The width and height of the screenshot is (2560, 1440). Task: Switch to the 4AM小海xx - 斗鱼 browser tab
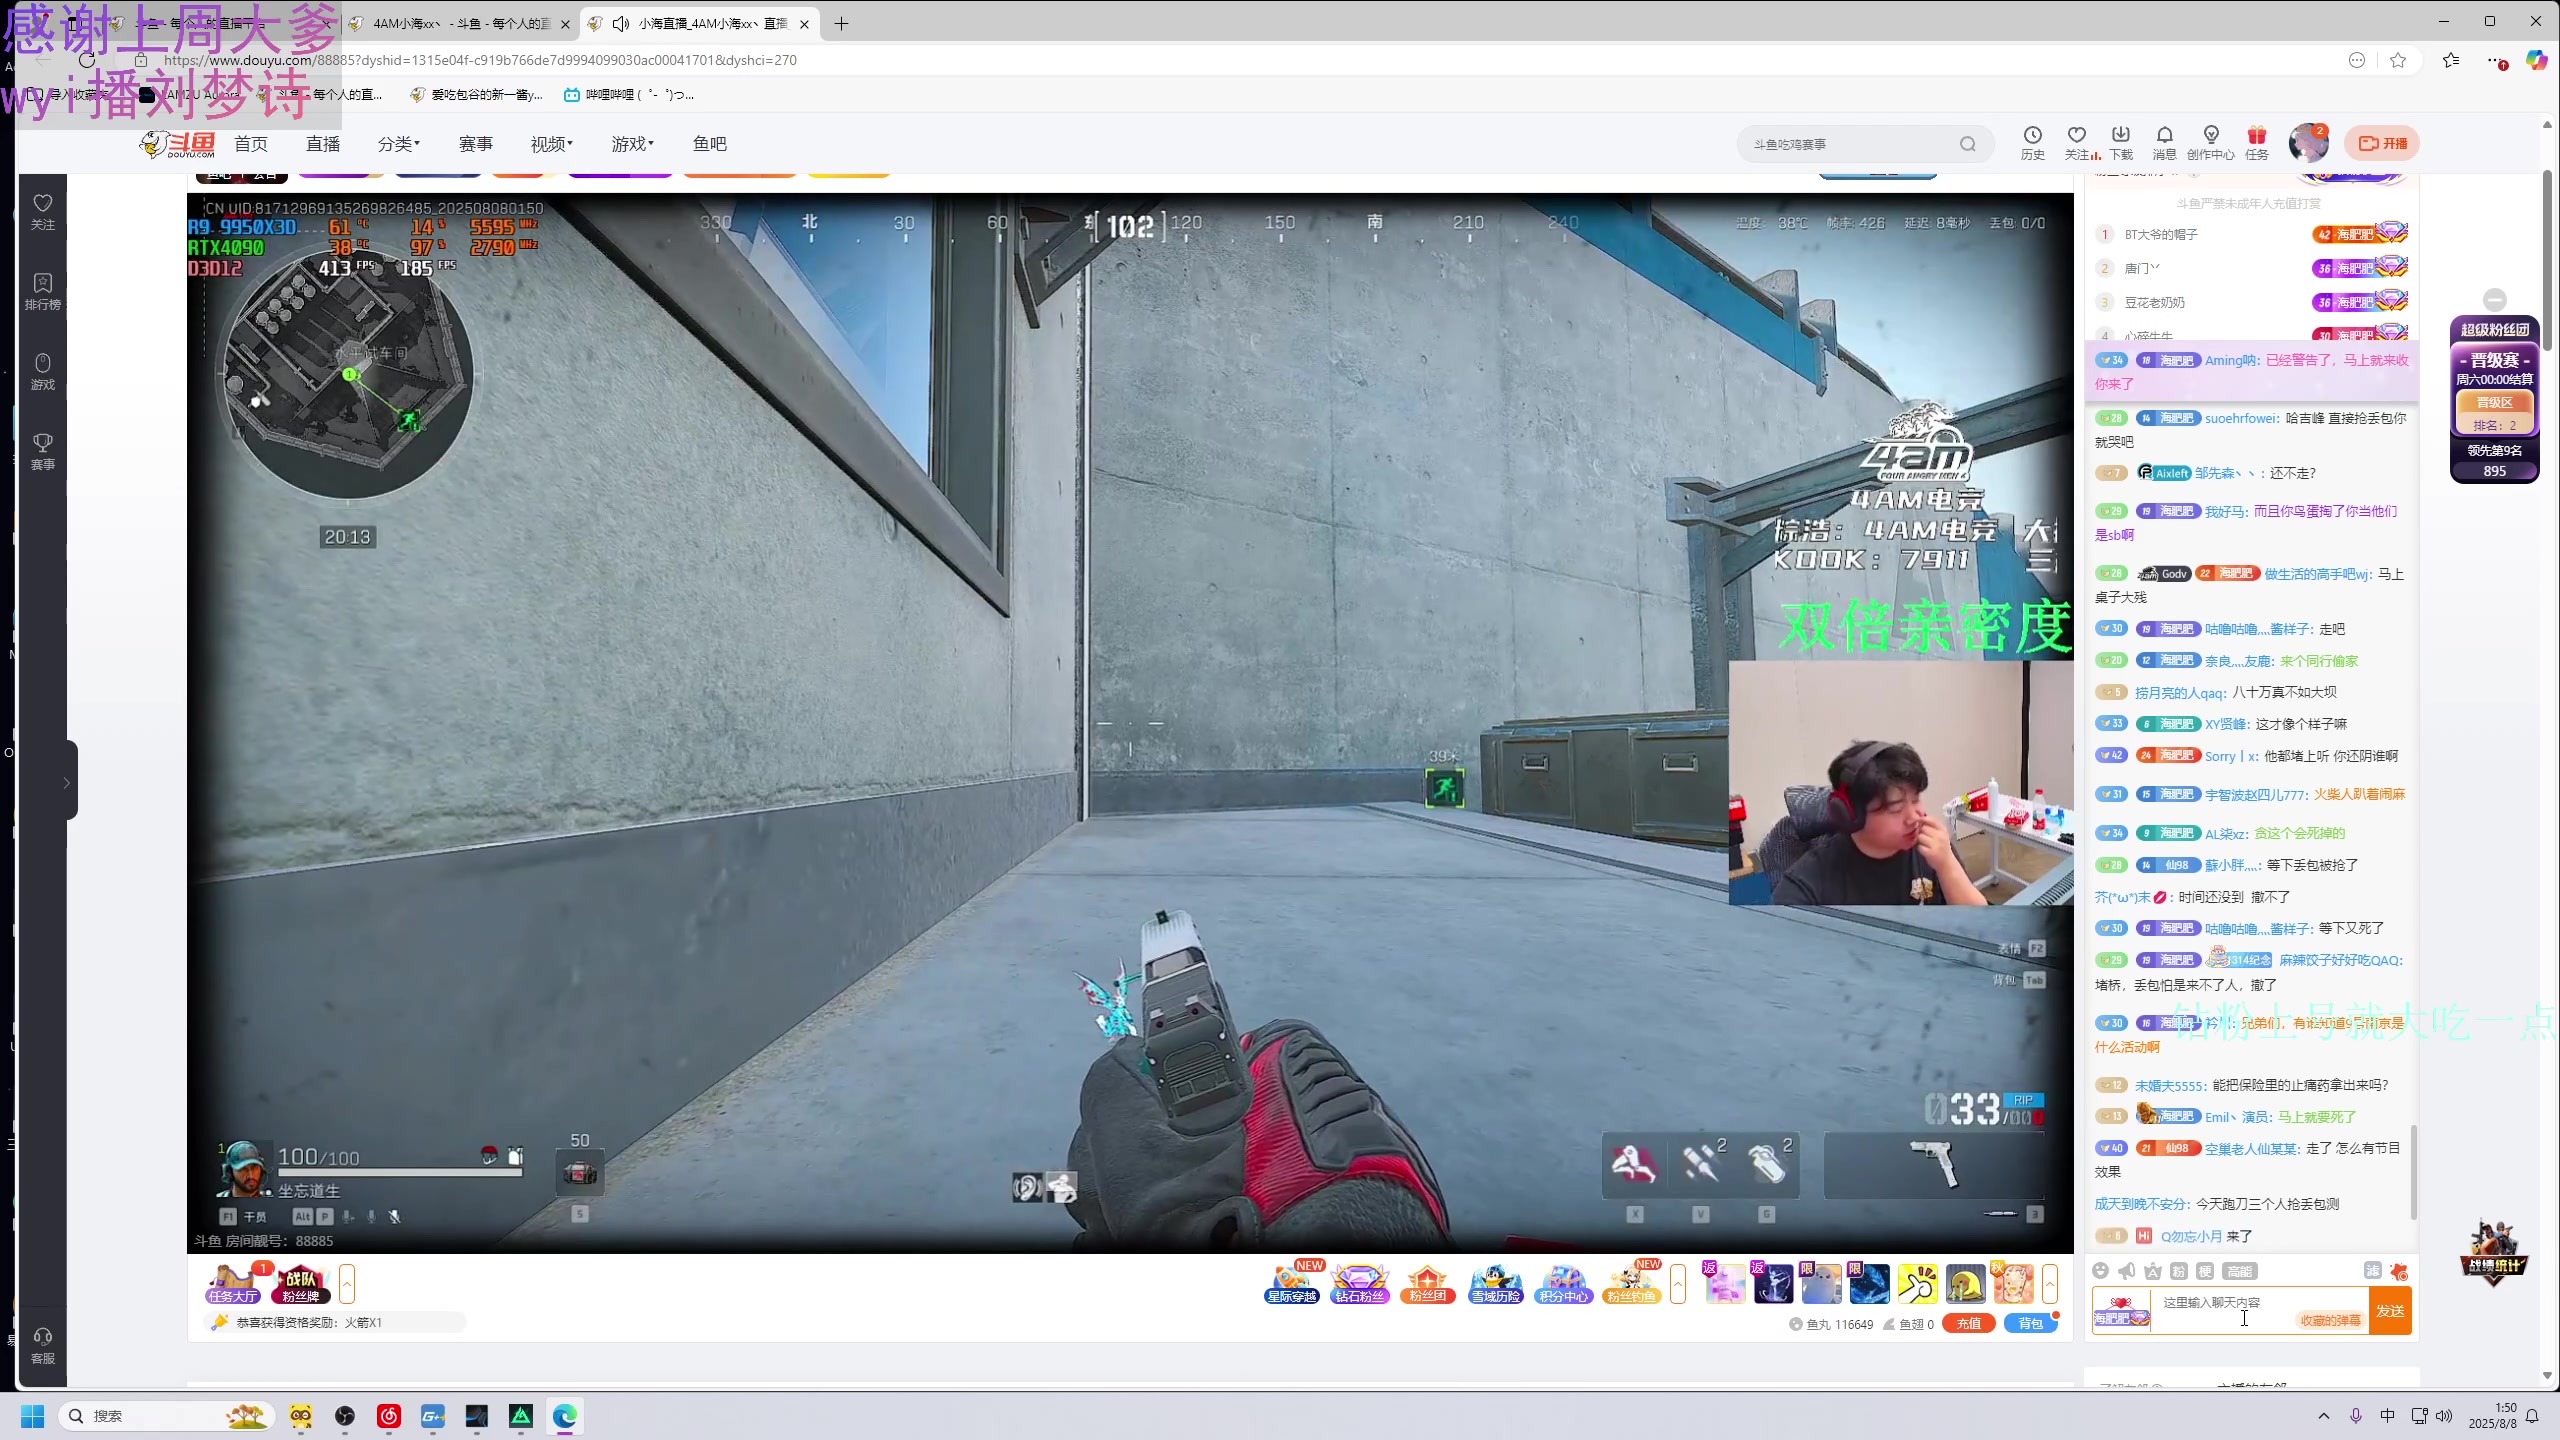tap(460, 23)
